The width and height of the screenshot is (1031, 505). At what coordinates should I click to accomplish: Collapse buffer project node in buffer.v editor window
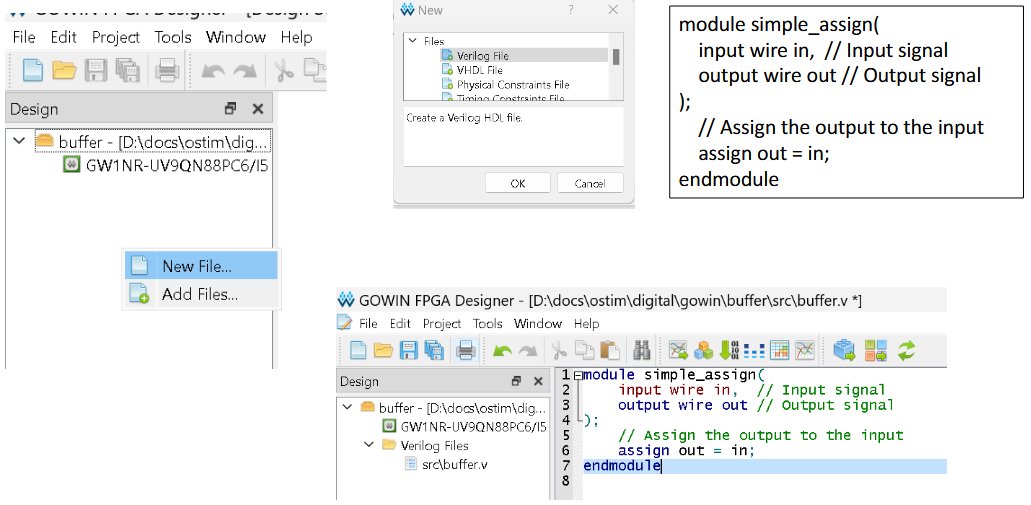click(x=347, y=407)
